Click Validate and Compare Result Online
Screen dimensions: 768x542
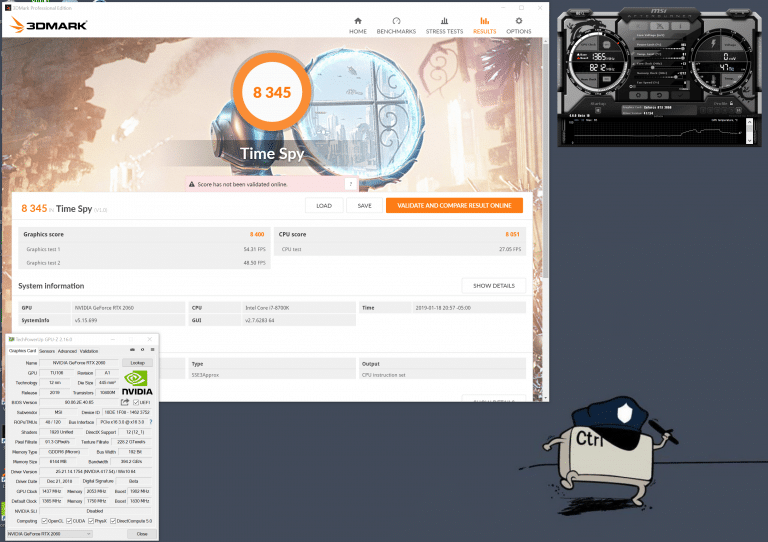[x=454, y=206]
